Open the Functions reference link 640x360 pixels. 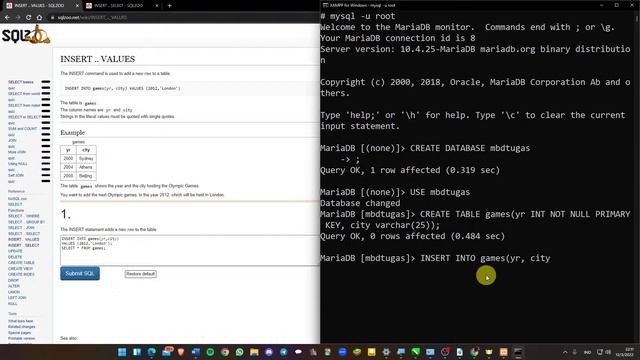click(x=16, y=210)
